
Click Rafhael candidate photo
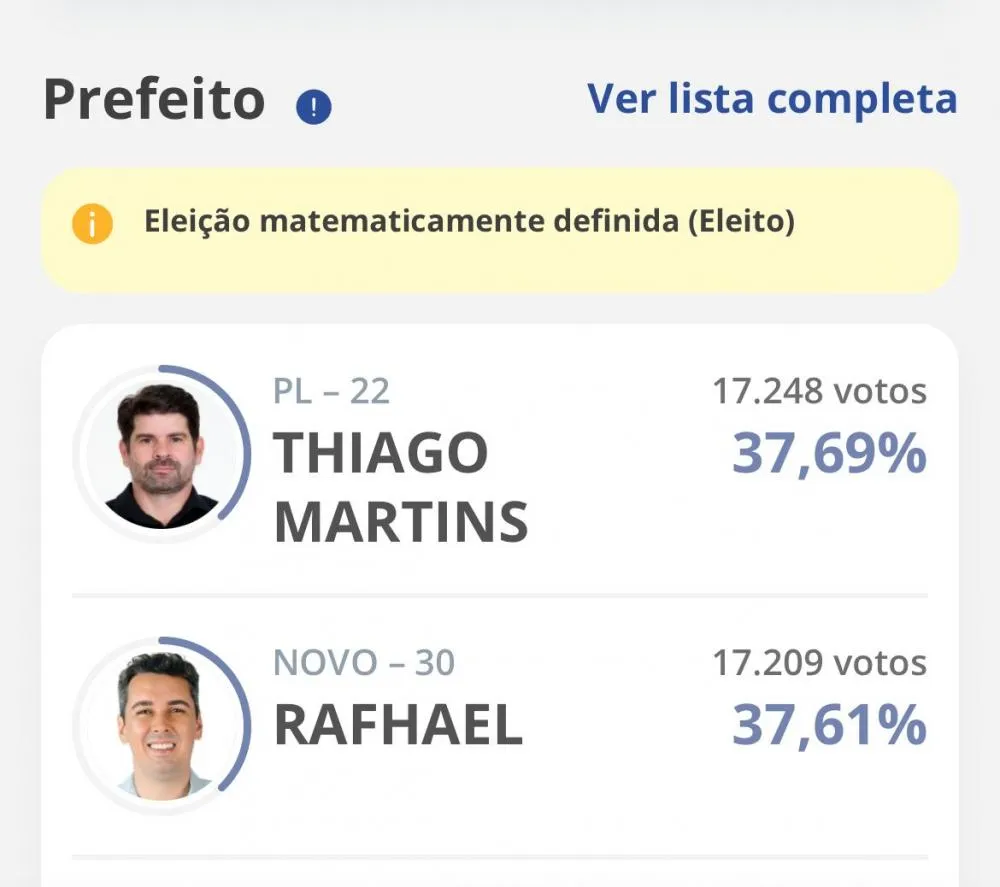pos(161,726)
